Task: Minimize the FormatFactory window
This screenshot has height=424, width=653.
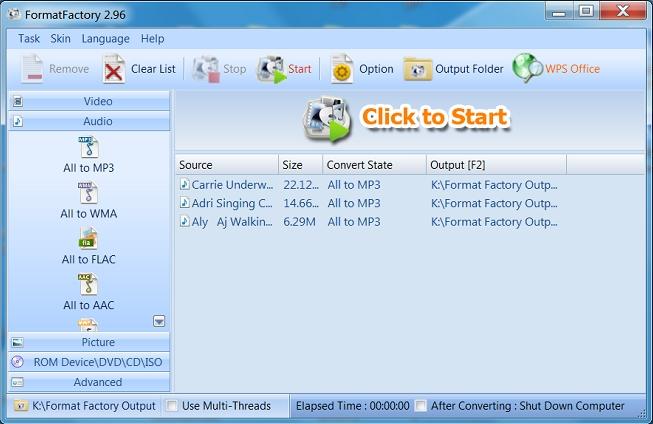Action: (558, 12)
